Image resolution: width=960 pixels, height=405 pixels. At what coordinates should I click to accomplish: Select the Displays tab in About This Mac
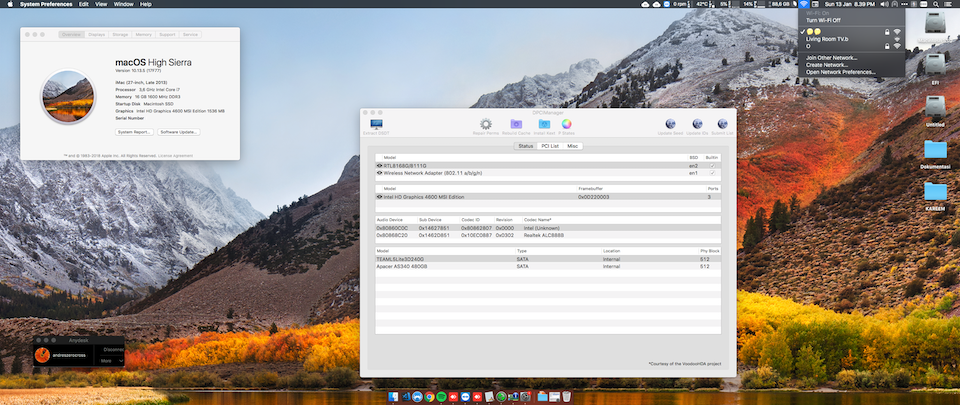point(97,34)
